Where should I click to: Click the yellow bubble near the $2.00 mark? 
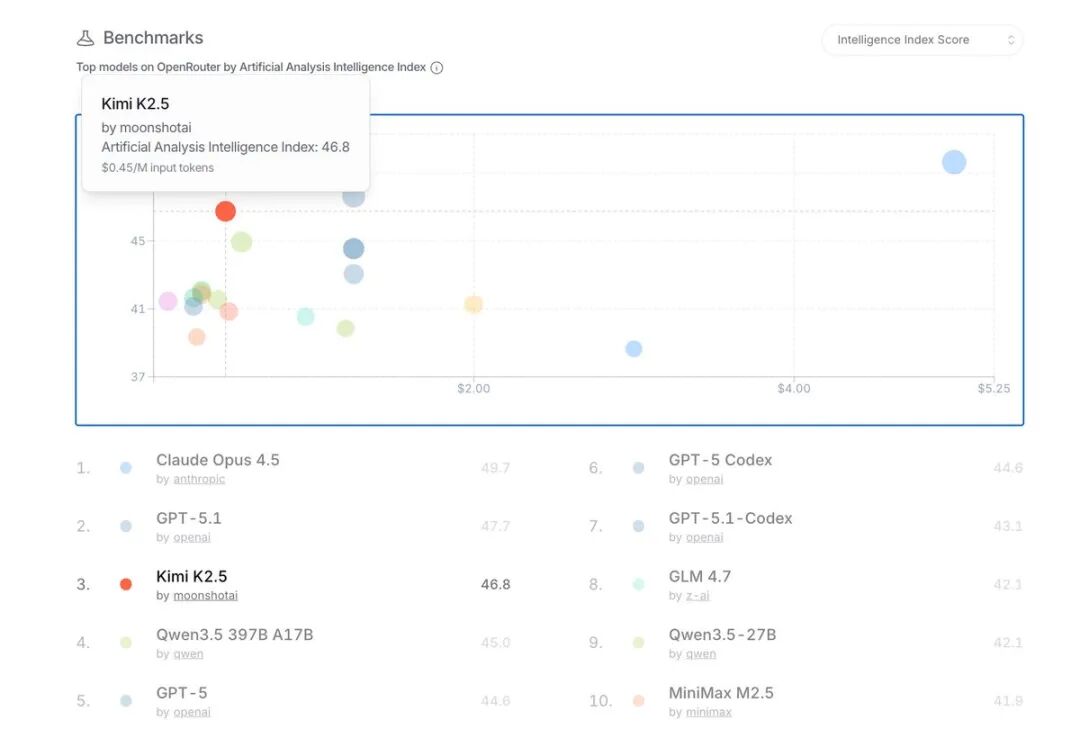click(474, 304)
